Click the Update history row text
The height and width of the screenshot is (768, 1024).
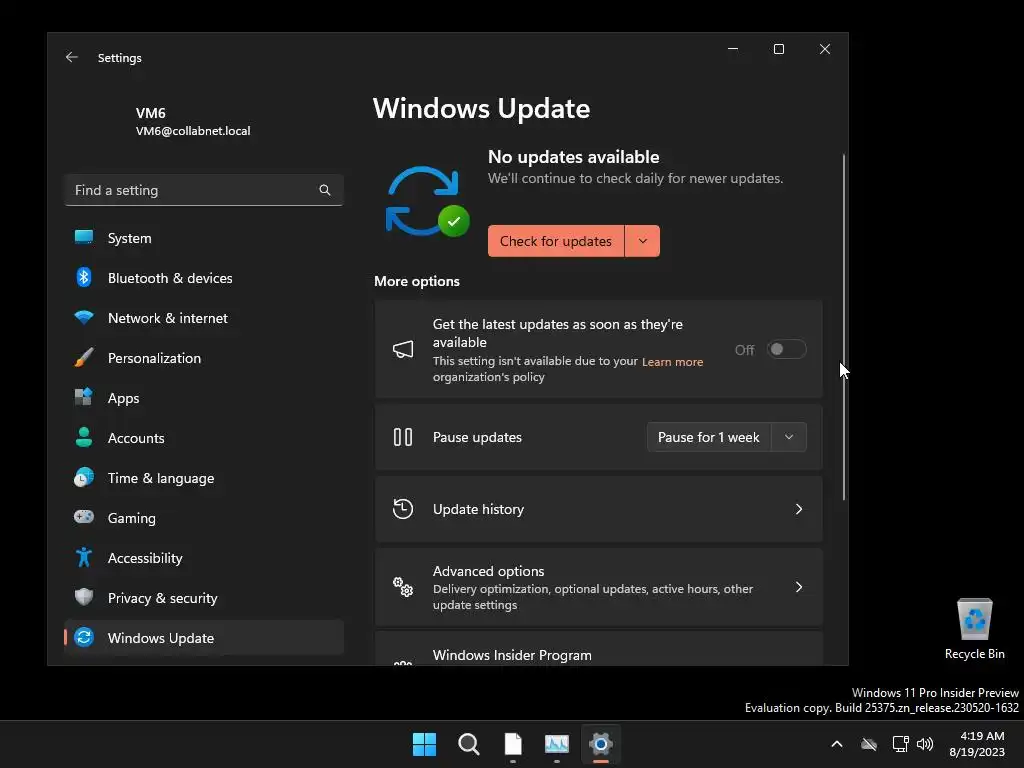coord(478,509)
